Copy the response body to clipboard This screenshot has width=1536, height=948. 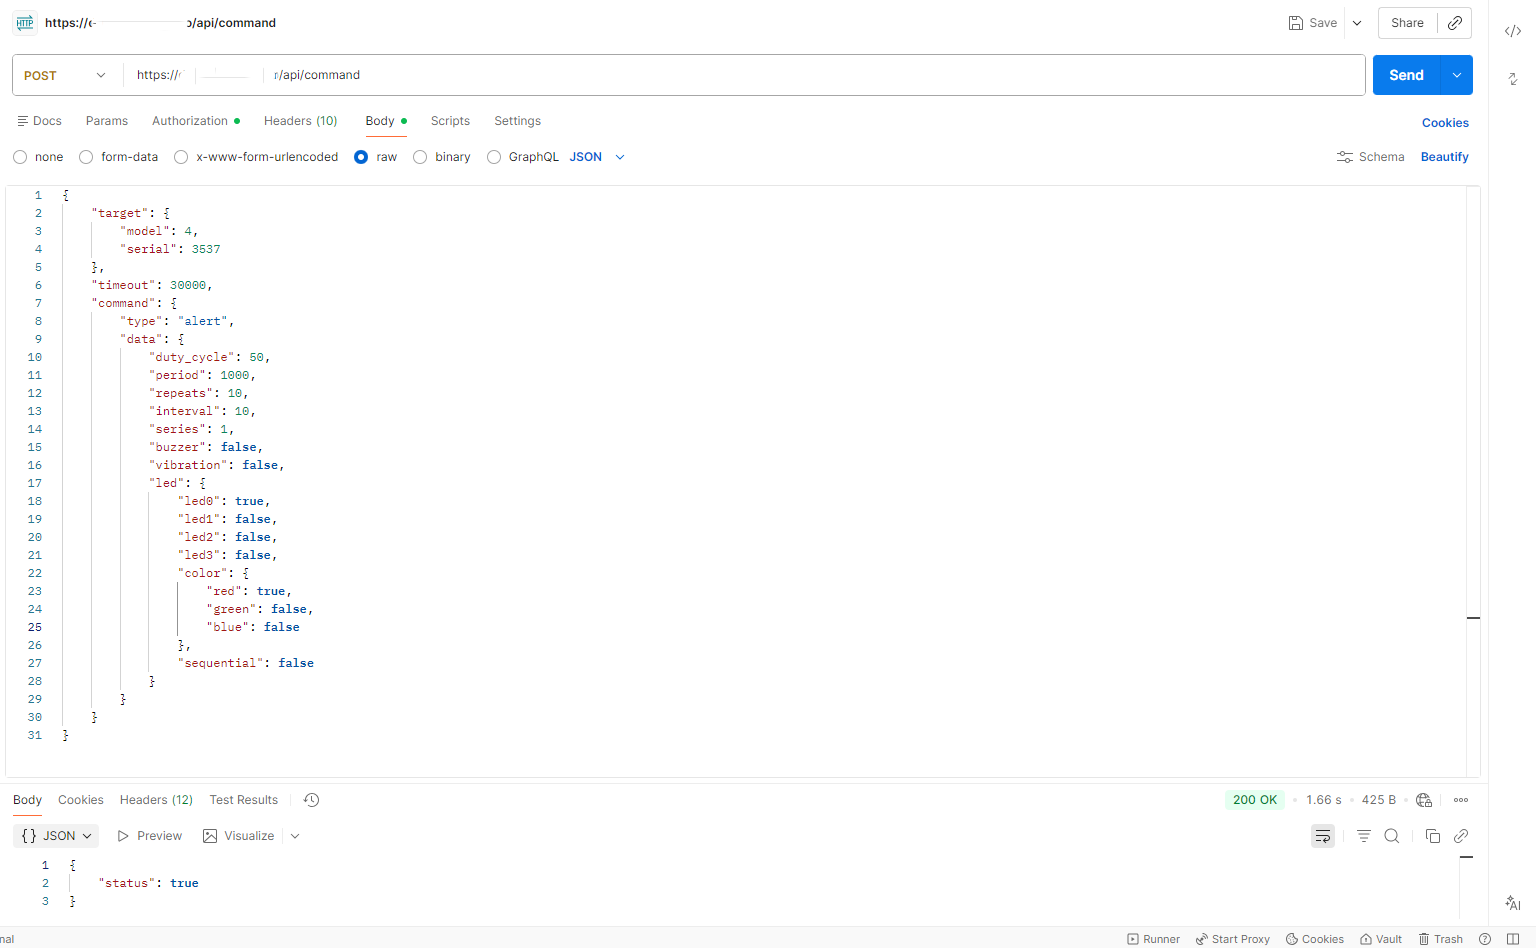tap(1432, 836)
